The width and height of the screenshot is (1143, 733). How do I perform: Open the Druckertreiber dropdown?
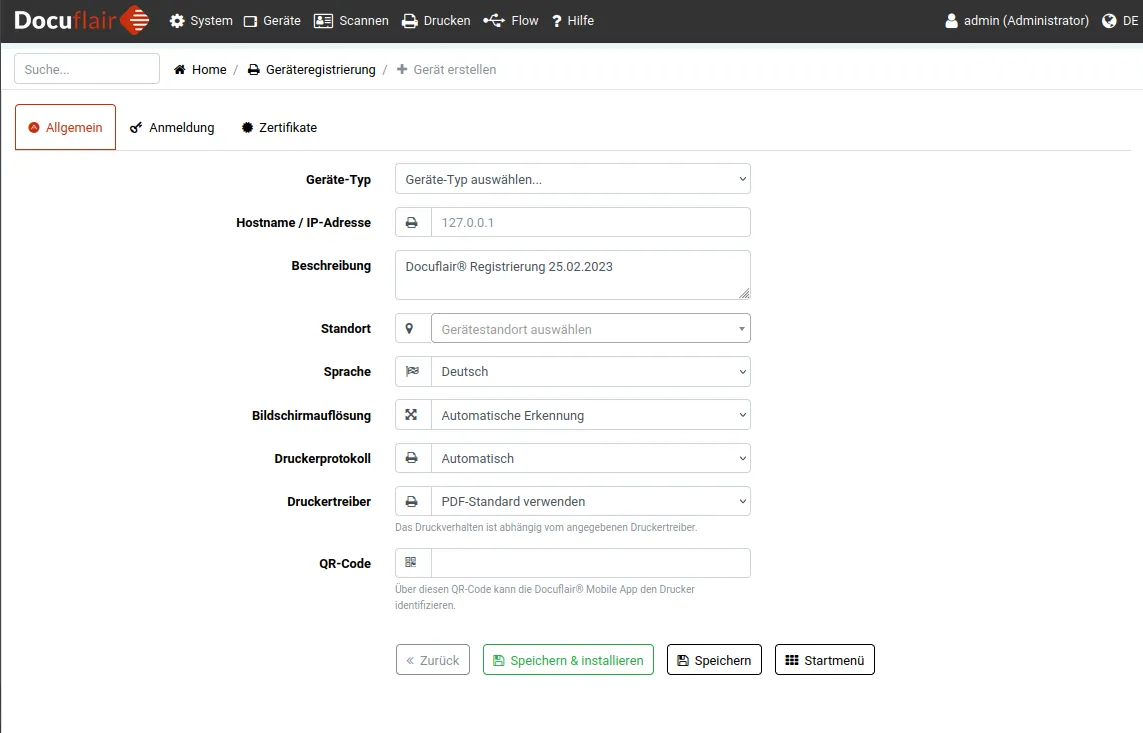(590, 502)
